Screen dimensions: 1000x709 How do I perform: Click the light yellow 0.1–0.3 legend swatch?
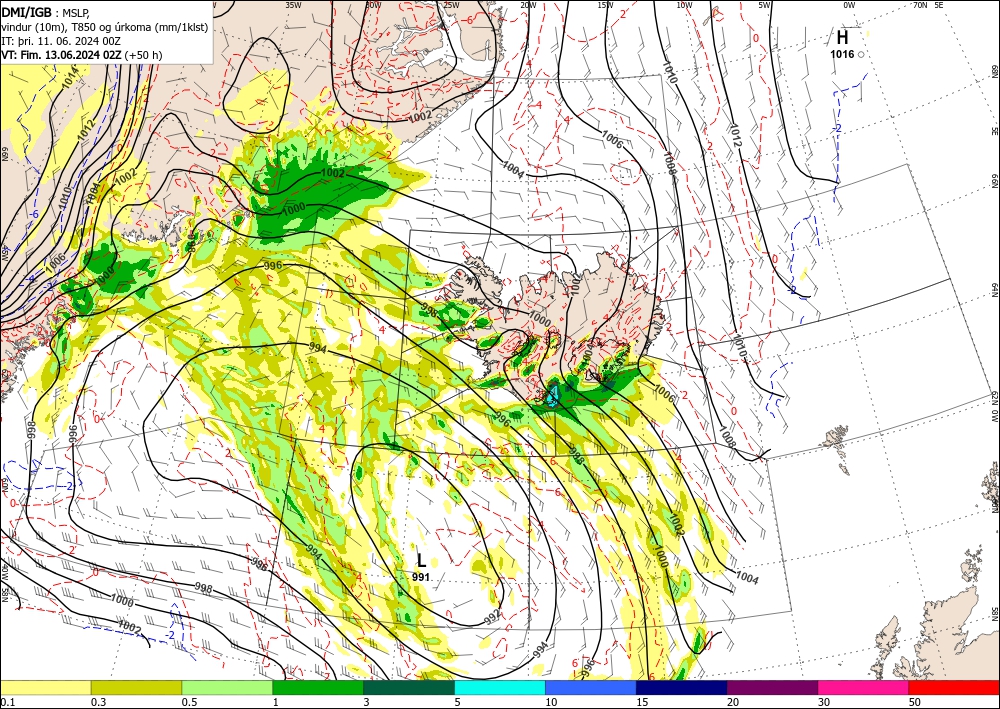(x=45, y=687)
